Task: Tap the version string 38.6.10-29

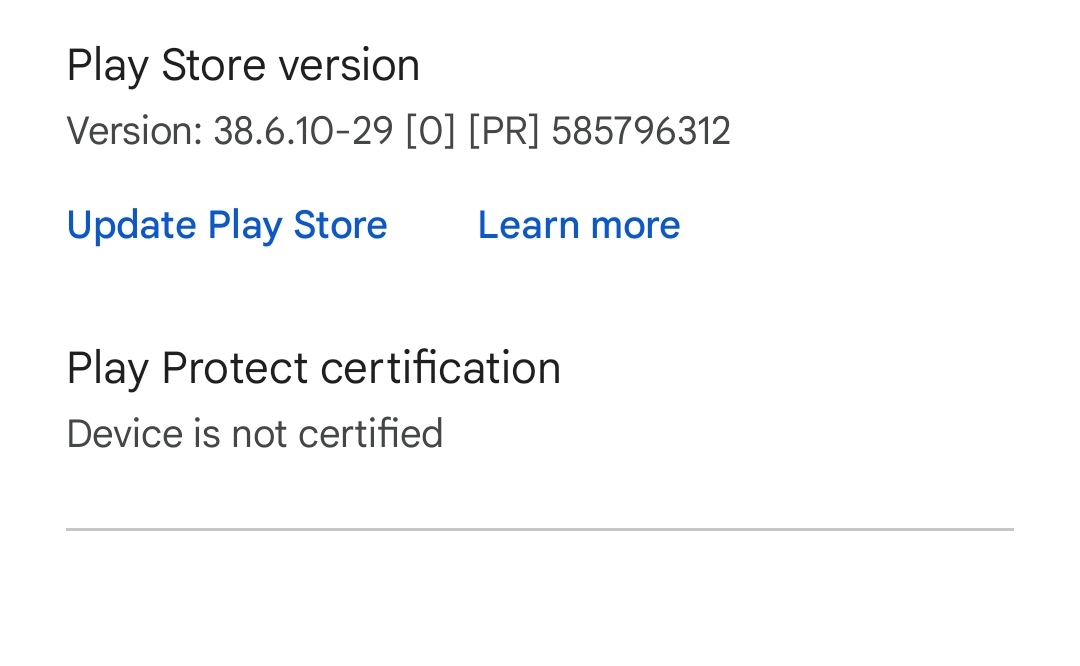Action: pos(303,132)
